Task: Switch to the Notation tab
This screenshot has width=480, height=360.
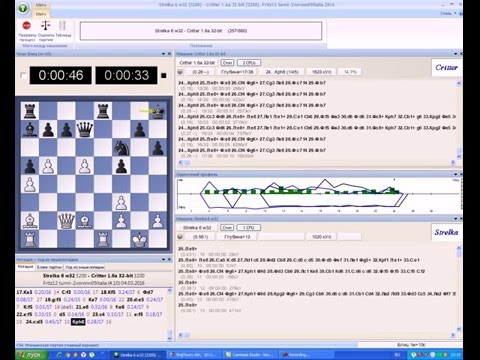Action: pyautogui.click(x=25, y=267)
